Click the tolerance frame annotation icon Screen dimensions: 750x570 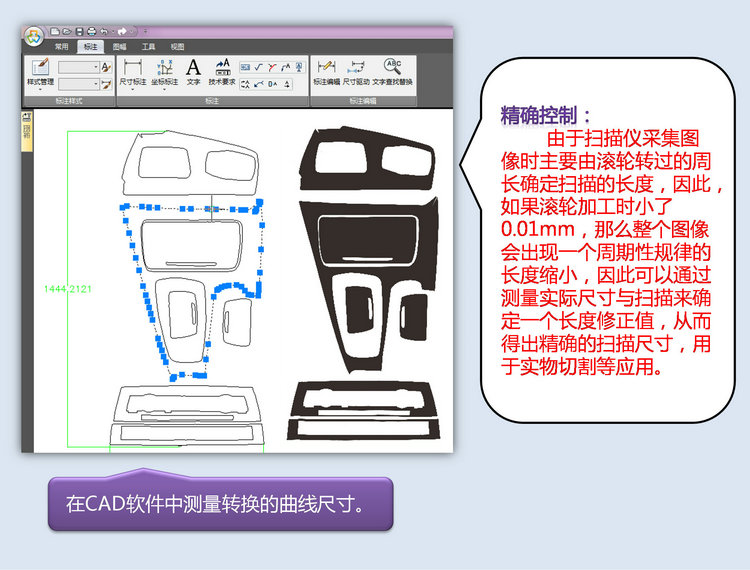pos(245,67)
